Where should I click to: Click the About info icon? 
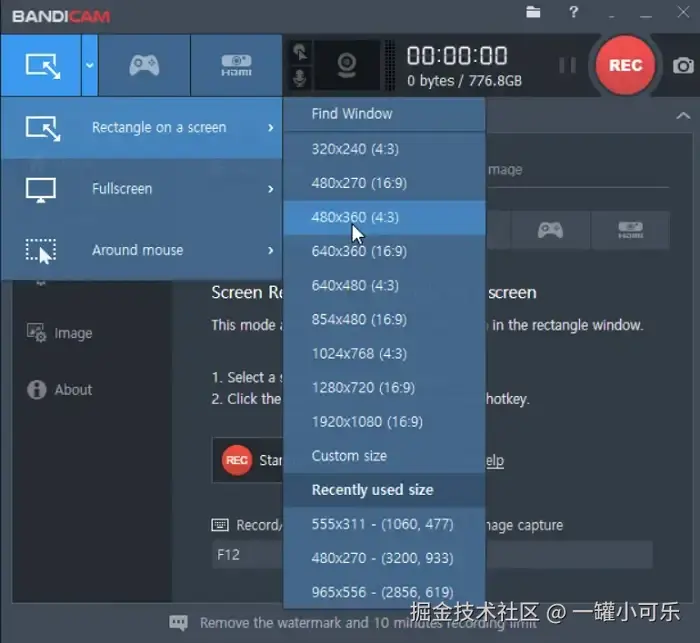tap(36, 389)
